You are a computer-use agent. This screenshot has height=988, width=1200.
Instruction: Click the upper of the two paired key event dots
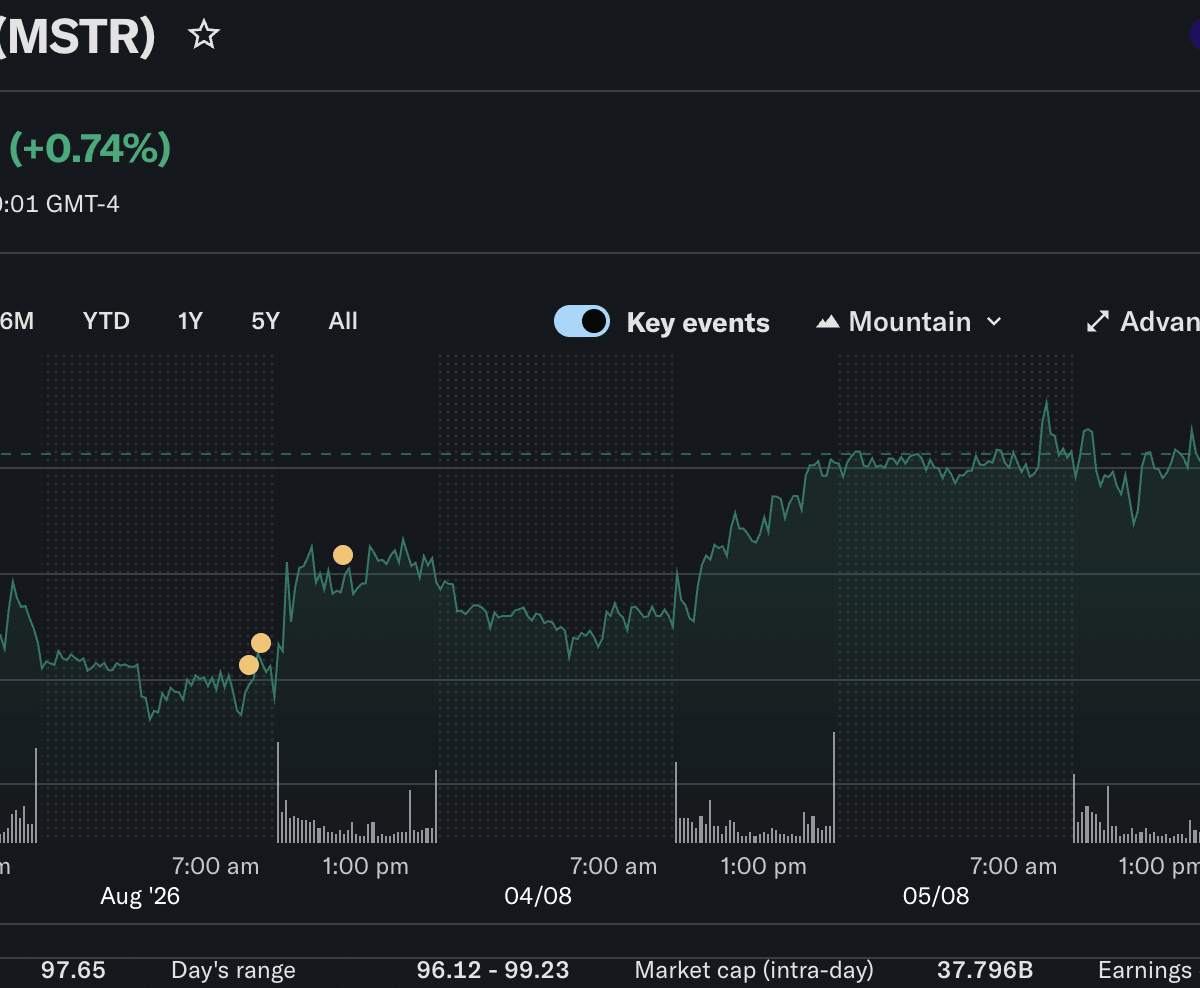[261, 643]
